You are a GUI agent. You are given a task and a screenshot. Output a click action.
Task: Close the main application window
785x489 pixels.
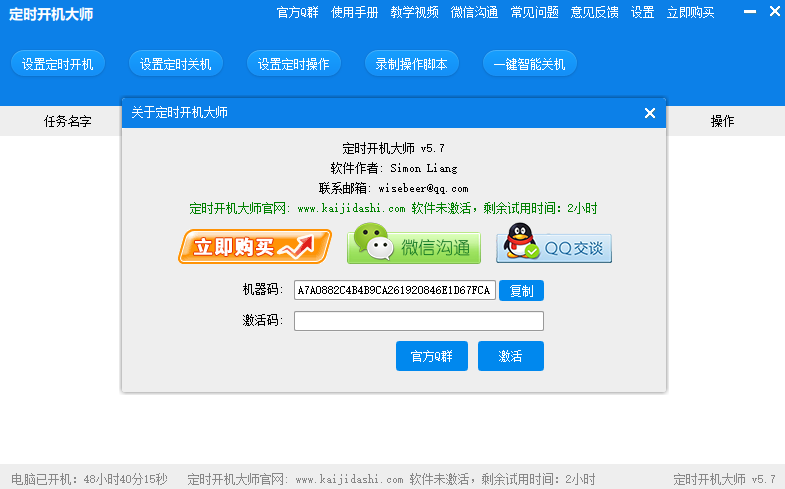pos(774,12)
